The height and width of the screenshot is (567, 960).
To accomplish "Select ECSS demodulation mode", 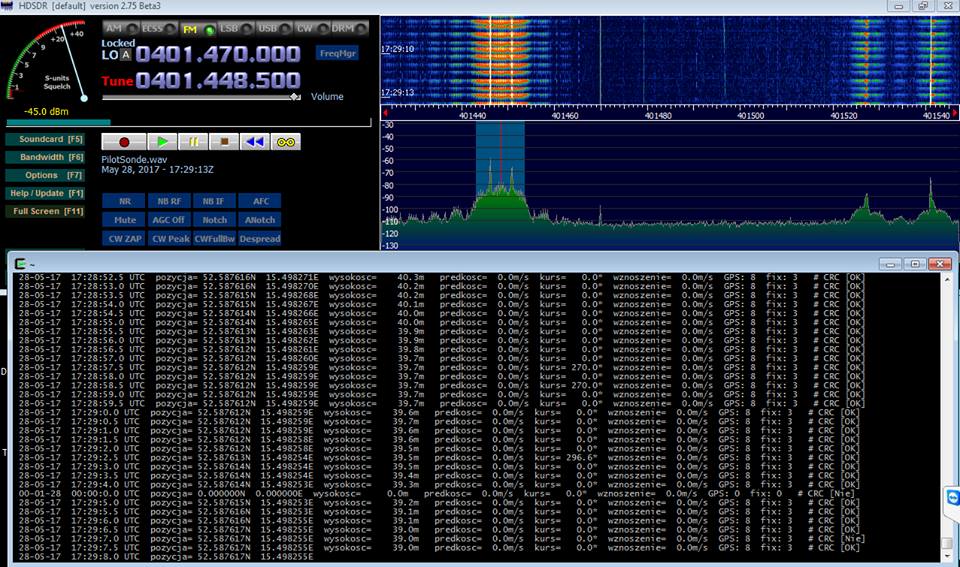I will [159, 28].
